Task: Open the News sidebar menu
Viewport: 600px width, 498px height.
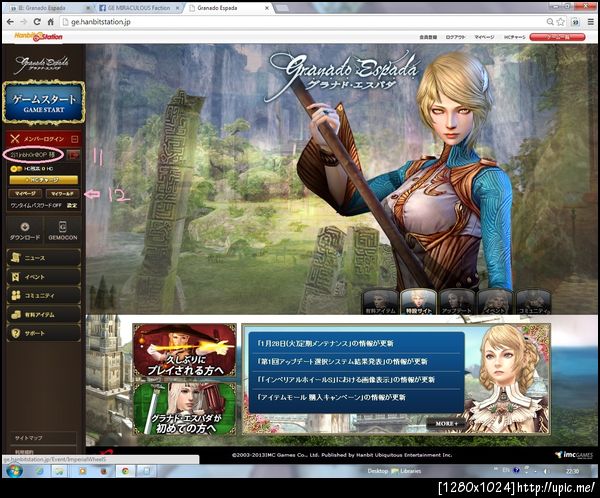Action: click(44, 258)
